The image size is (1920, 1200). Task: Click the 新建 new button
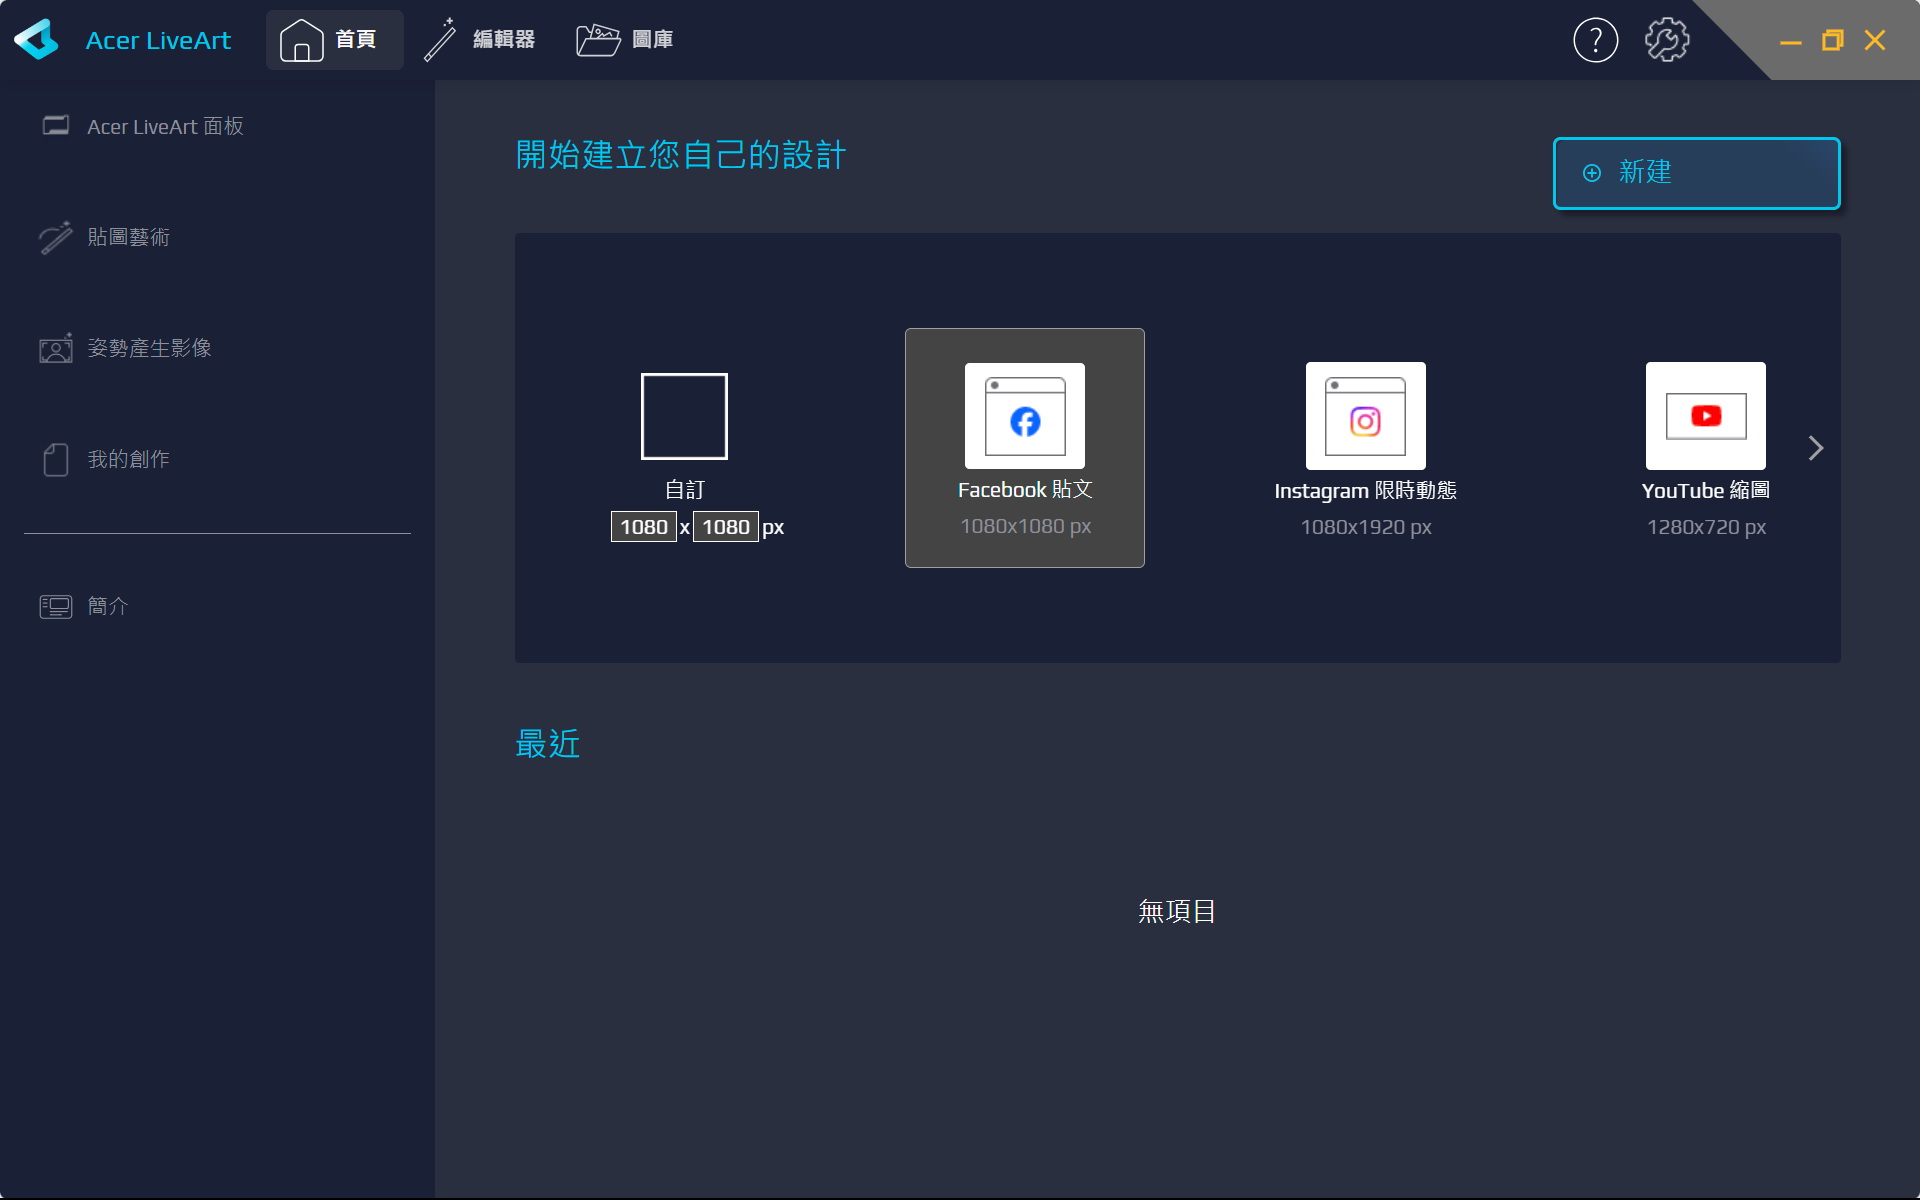pos(1696,173)
